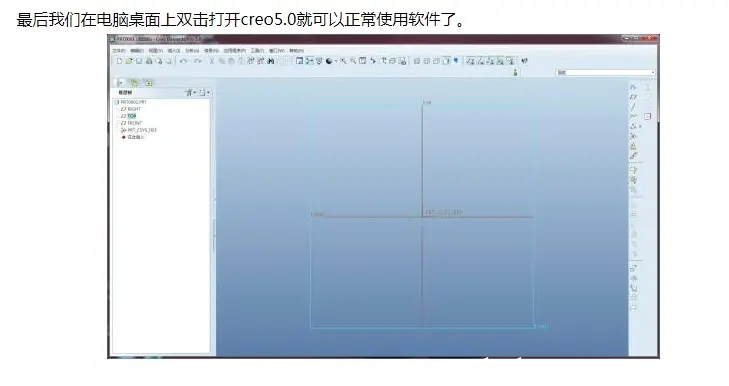Toggle datum plane display on or off
Viewport: 729px width, 386px height.
[471, 61]
